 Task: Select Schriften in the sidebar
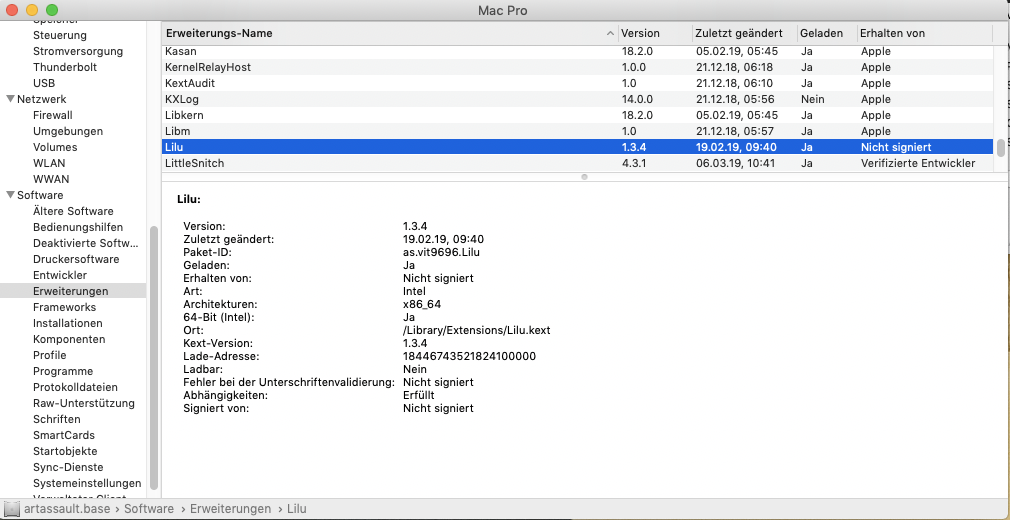coord(57,419)
